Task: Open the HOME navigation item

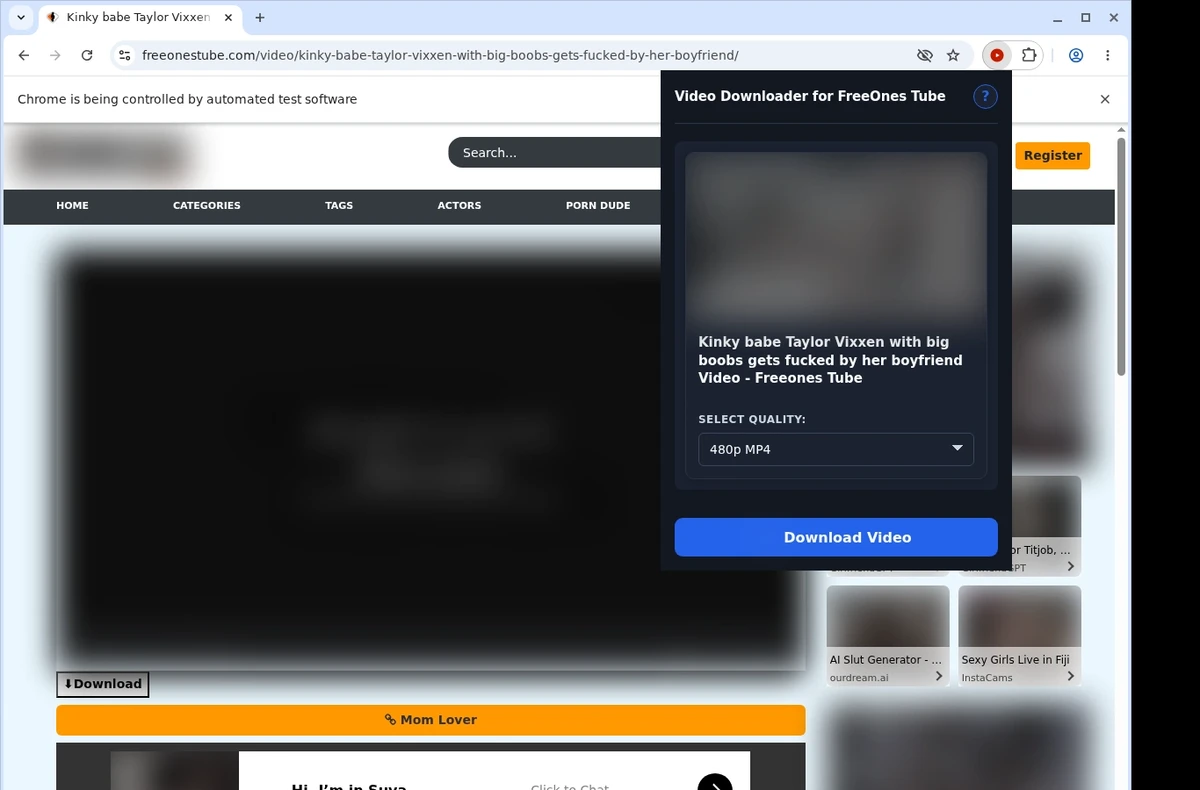Action: pos(72,205)
